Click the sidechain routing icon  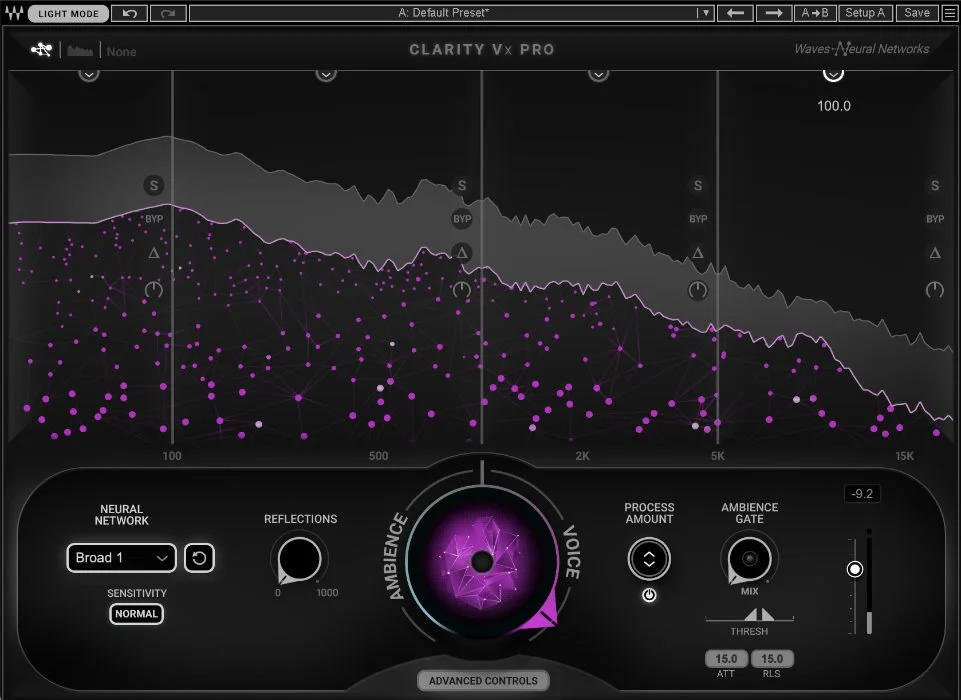[x=42, y=50]
